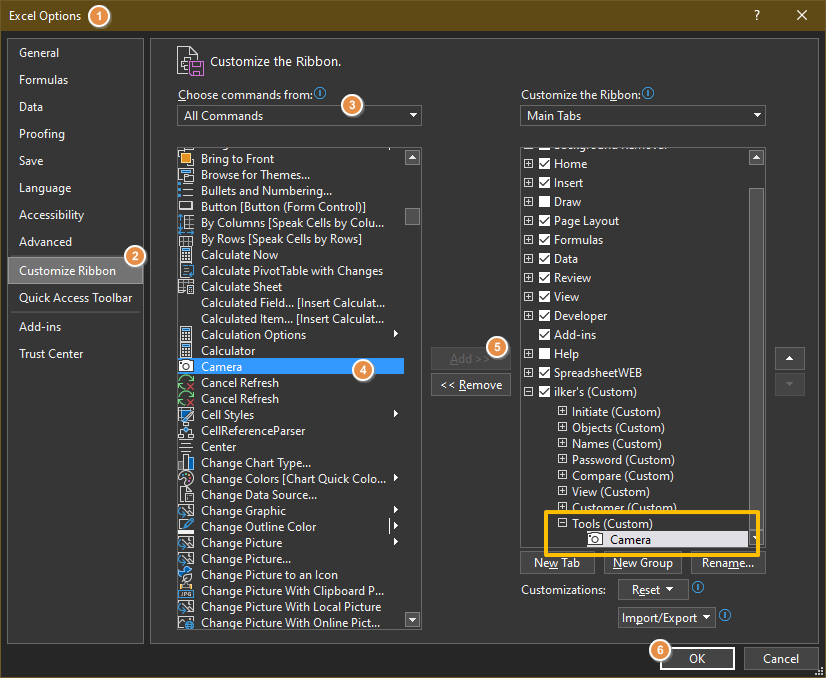Enable the Help tab checkbox
The image size is (826, 678).
coord(545,353)
